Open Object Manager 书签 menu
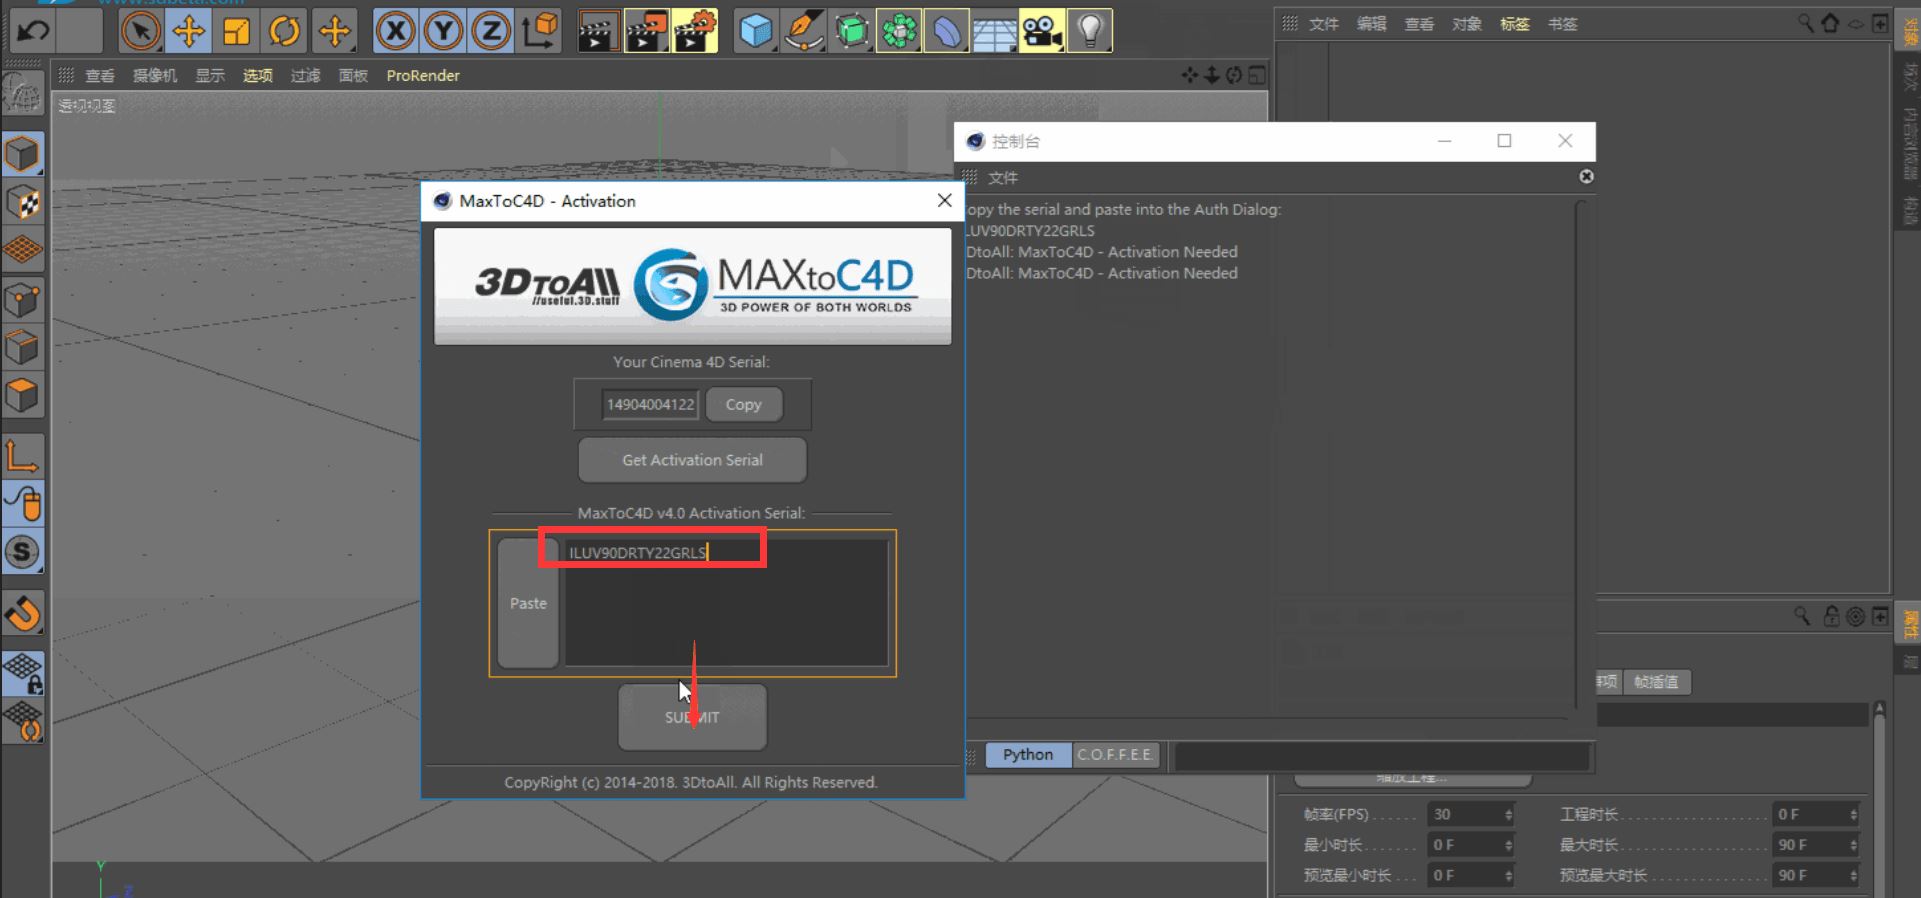1921x898 pixels. (1563, 24)
